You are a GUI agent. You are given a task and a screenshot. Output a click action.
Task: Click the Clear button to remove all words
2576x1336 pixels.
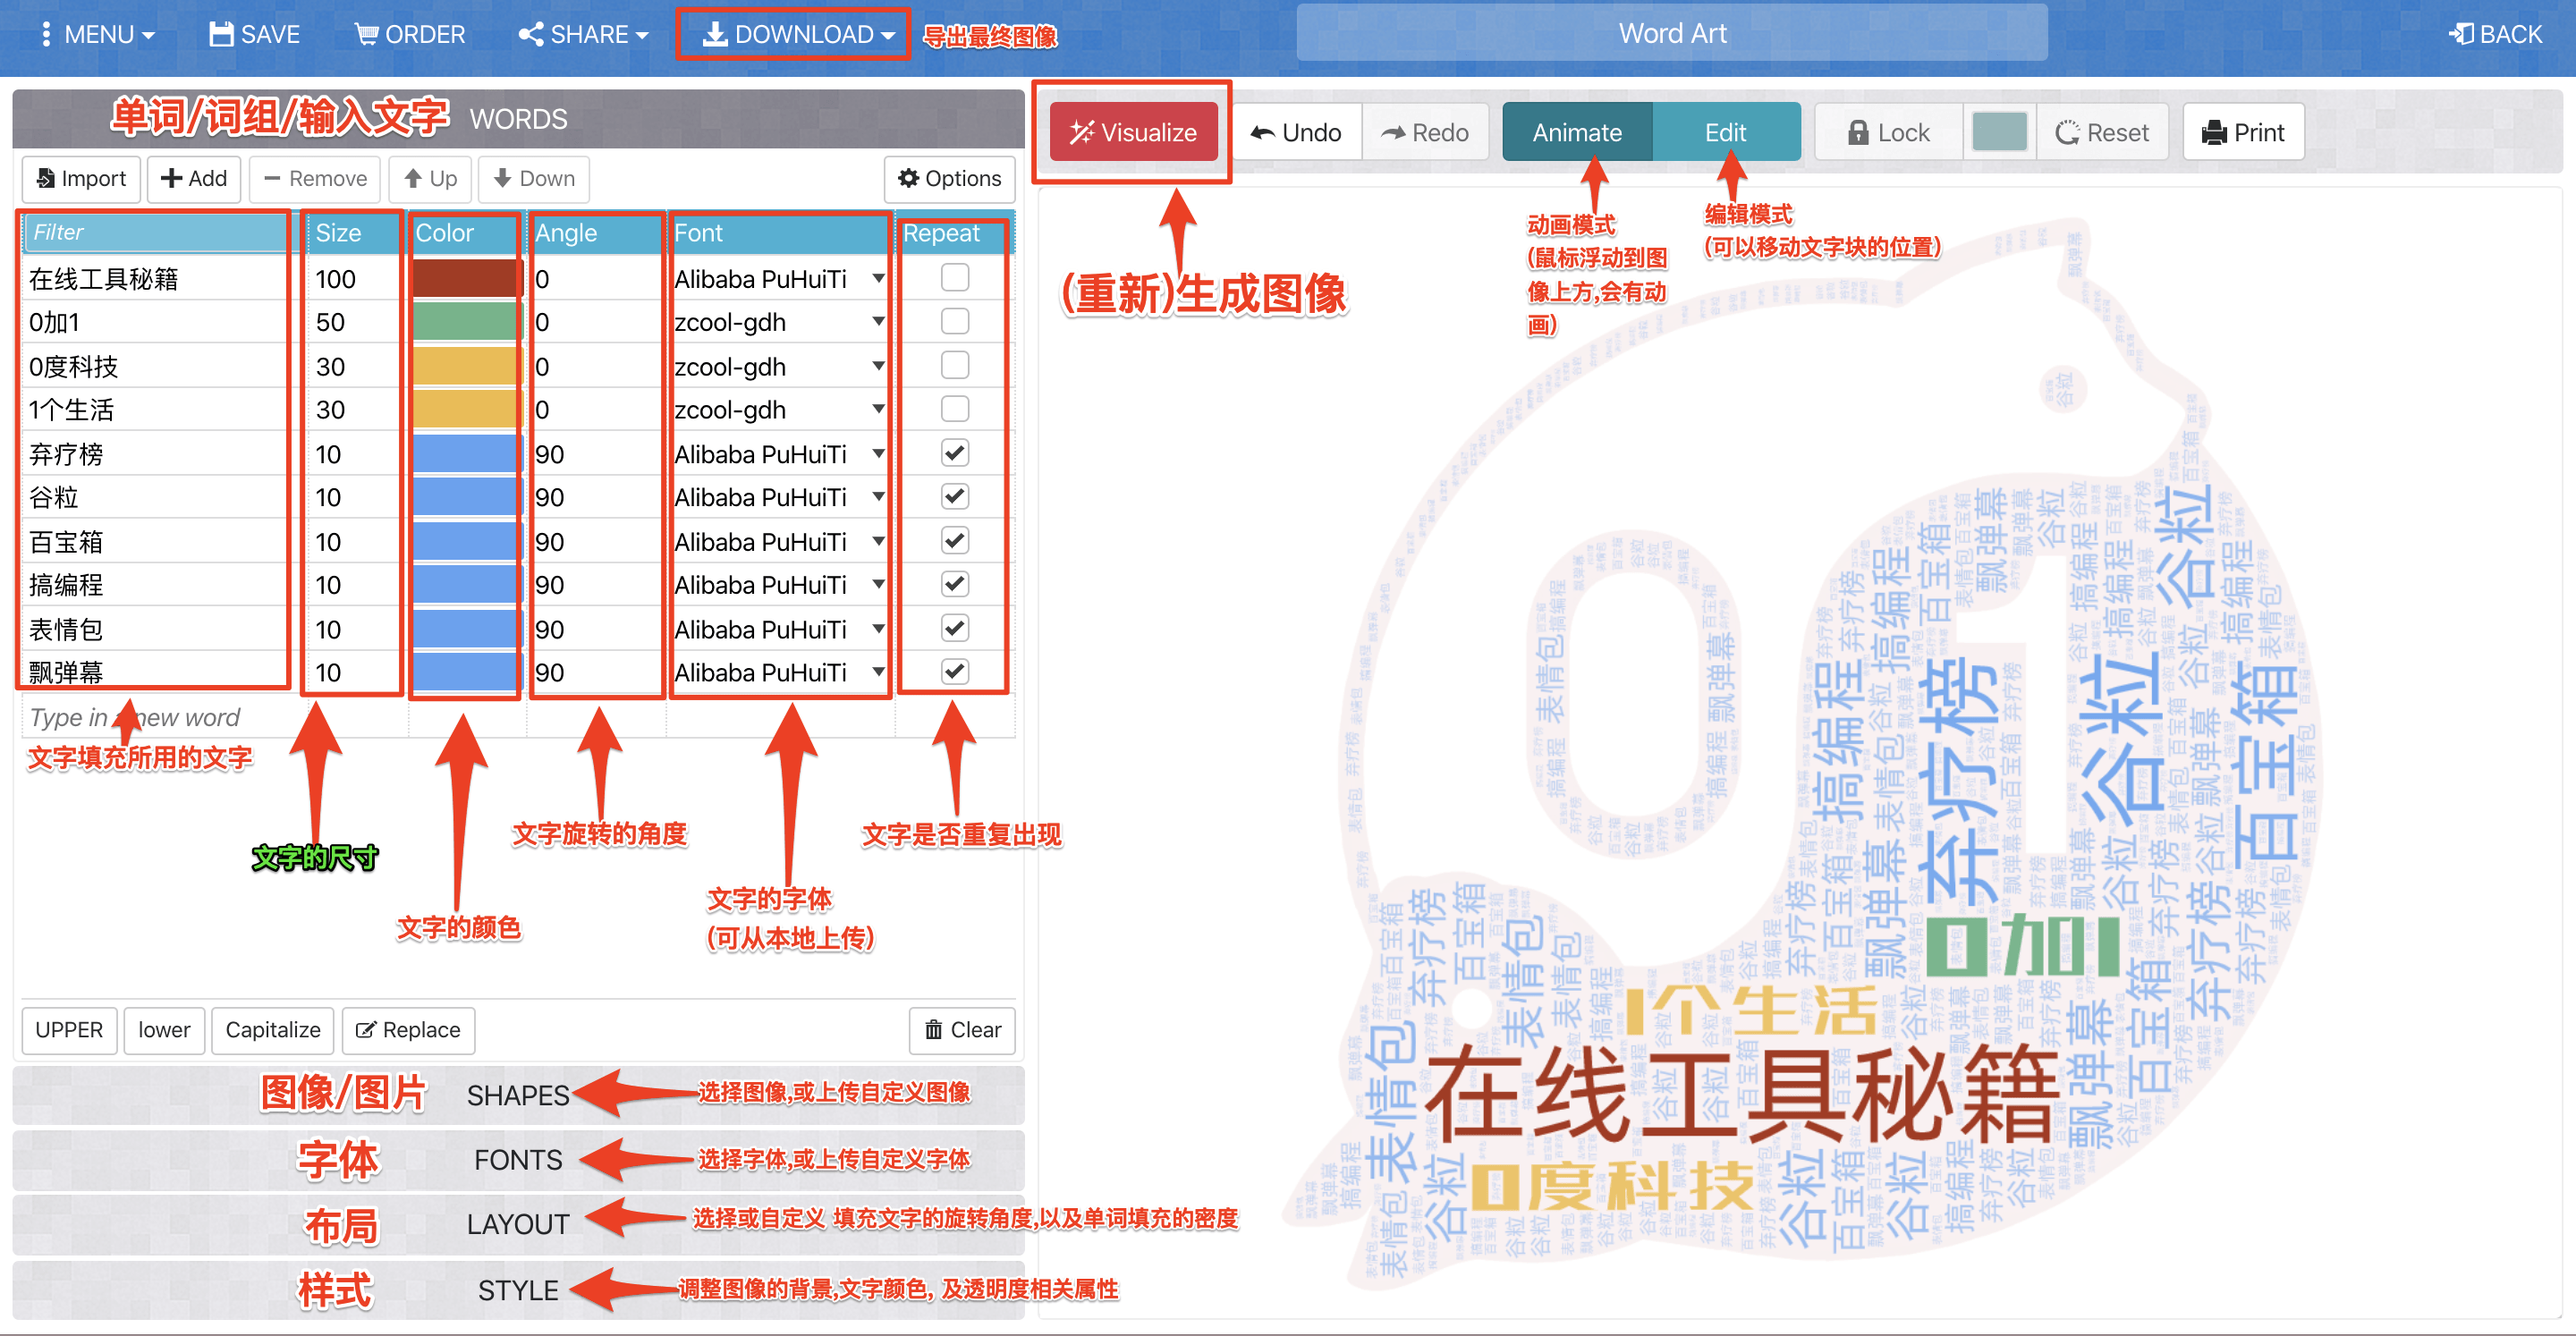(957, 1027)
